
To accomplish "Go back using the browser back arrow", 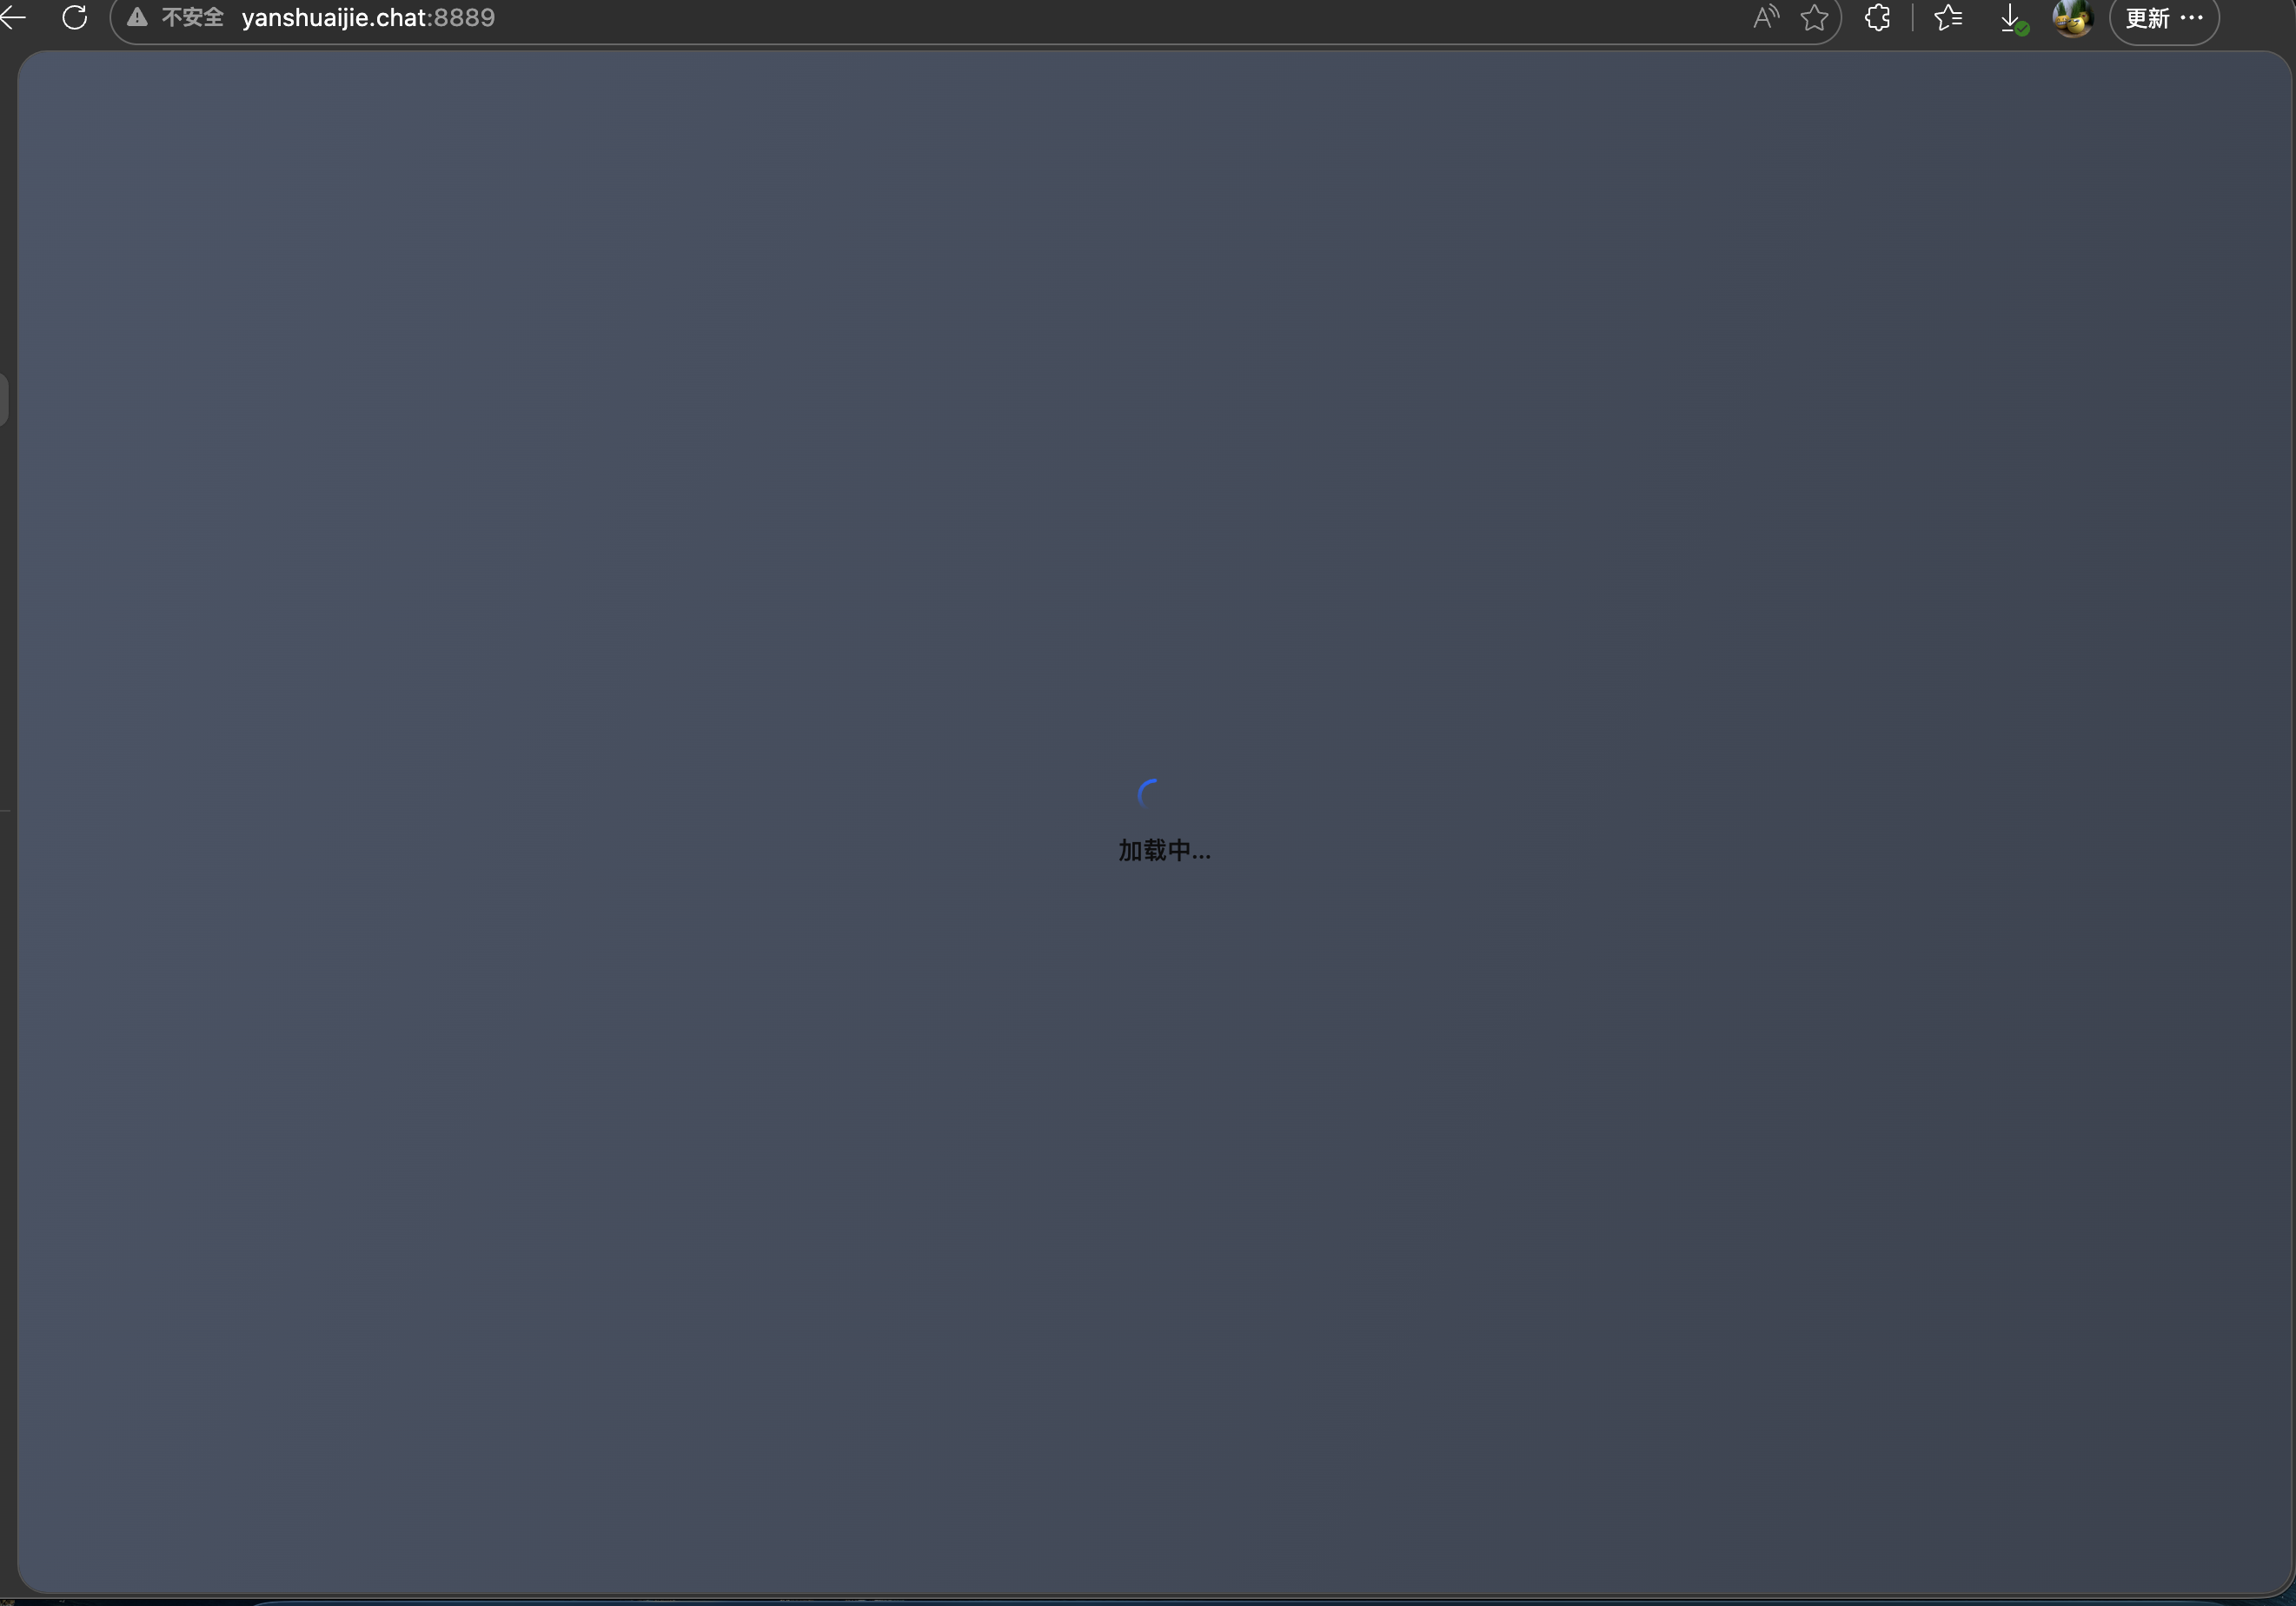I will (x=13, y=17).
